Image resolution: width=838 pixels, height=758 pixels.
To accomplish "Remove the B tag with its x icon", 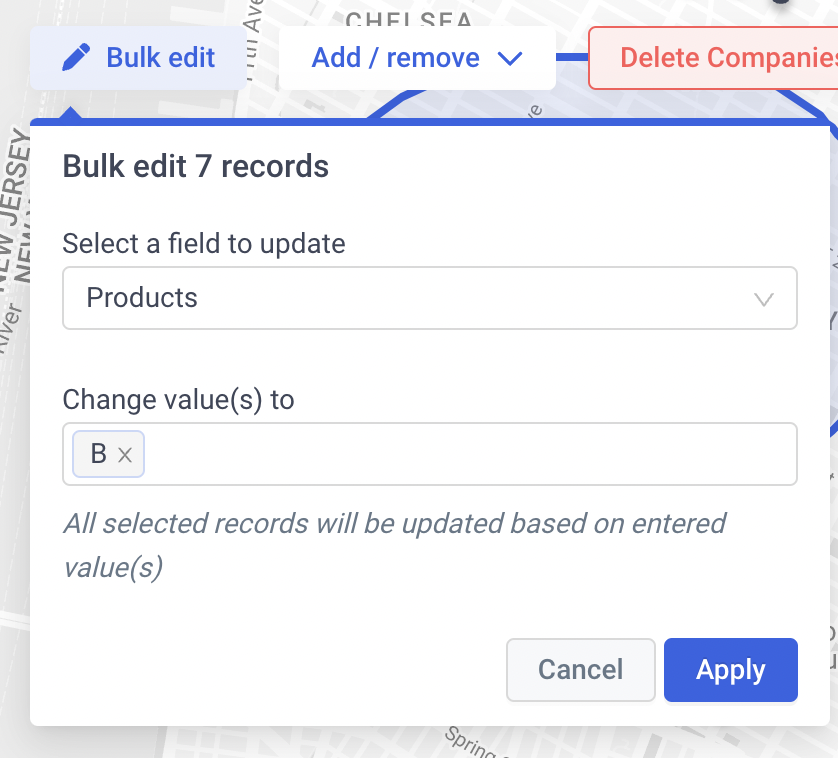I will (x=125, y=455).
